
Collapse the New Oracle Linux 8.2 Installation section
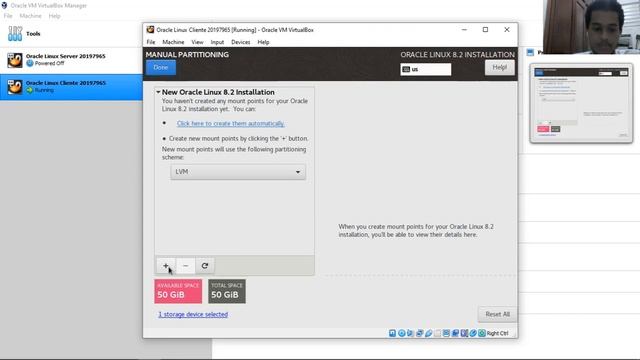click(x=158, y=92)
